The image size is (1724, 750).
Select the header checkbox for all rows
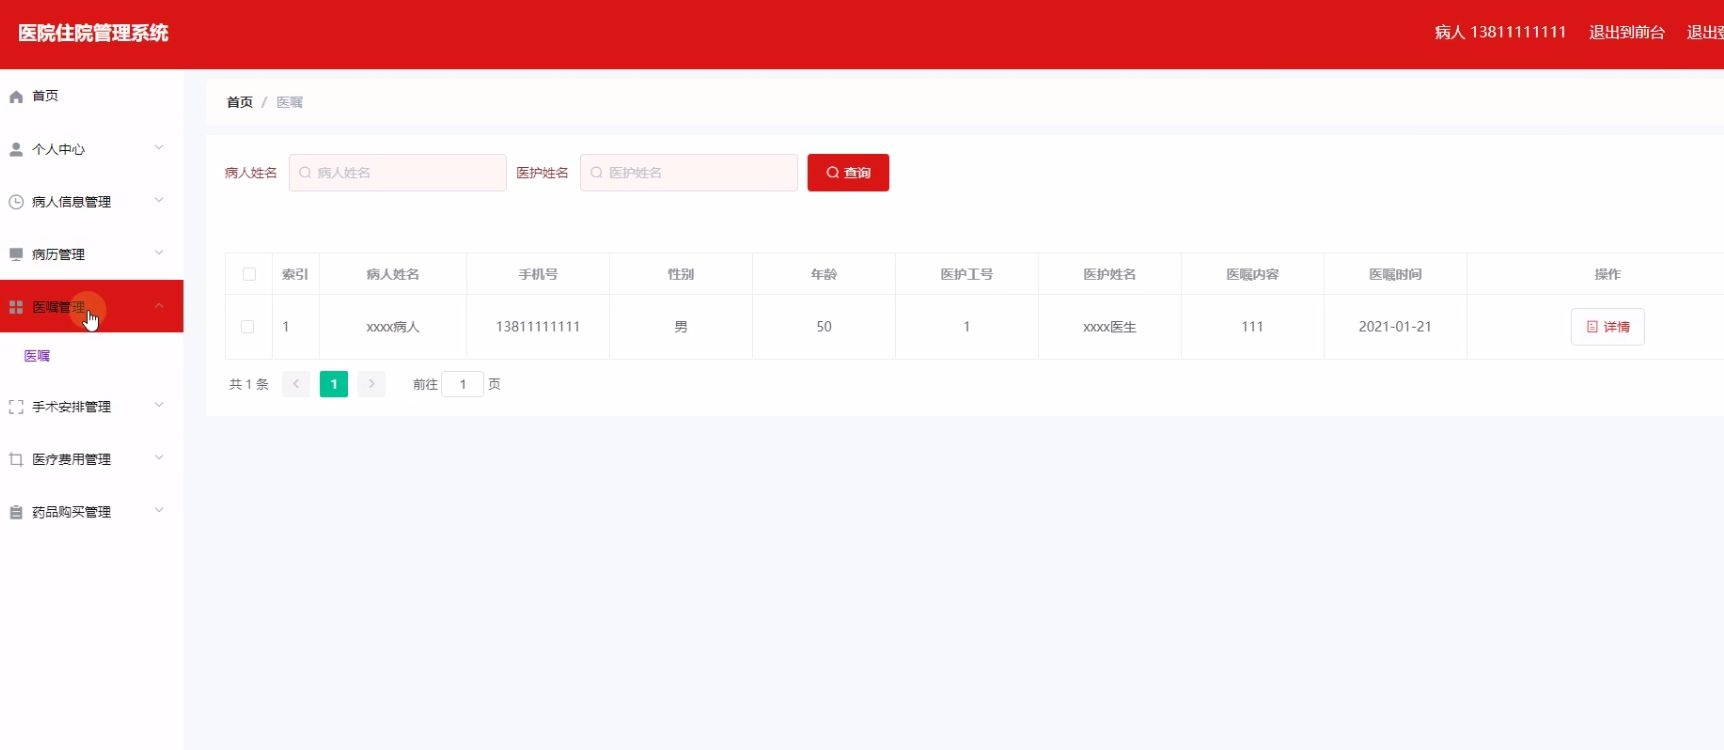pos(249,274)
